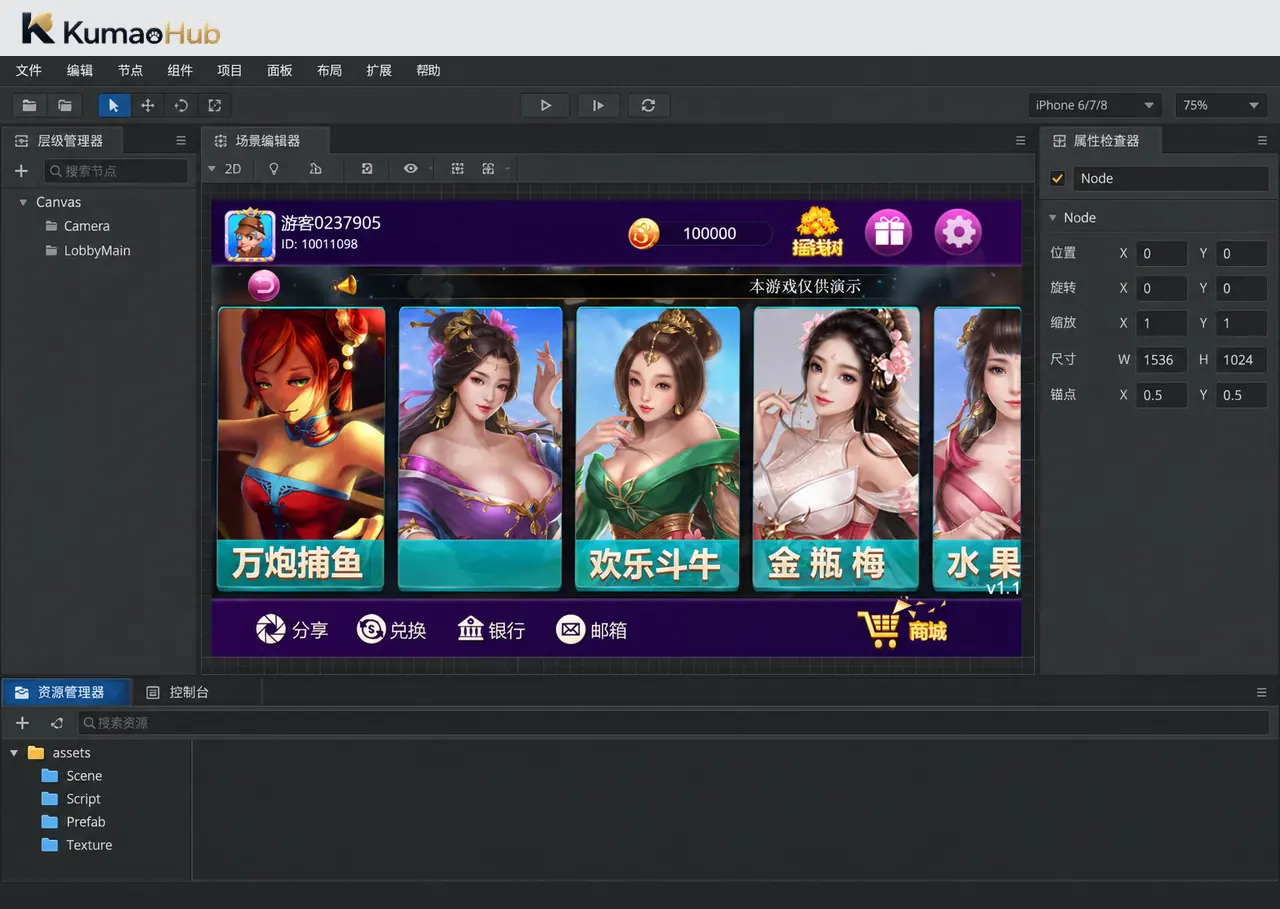Switch to the 控制台 console tab
This screenshot has width=1280, height=909.
tap(178, 692)
